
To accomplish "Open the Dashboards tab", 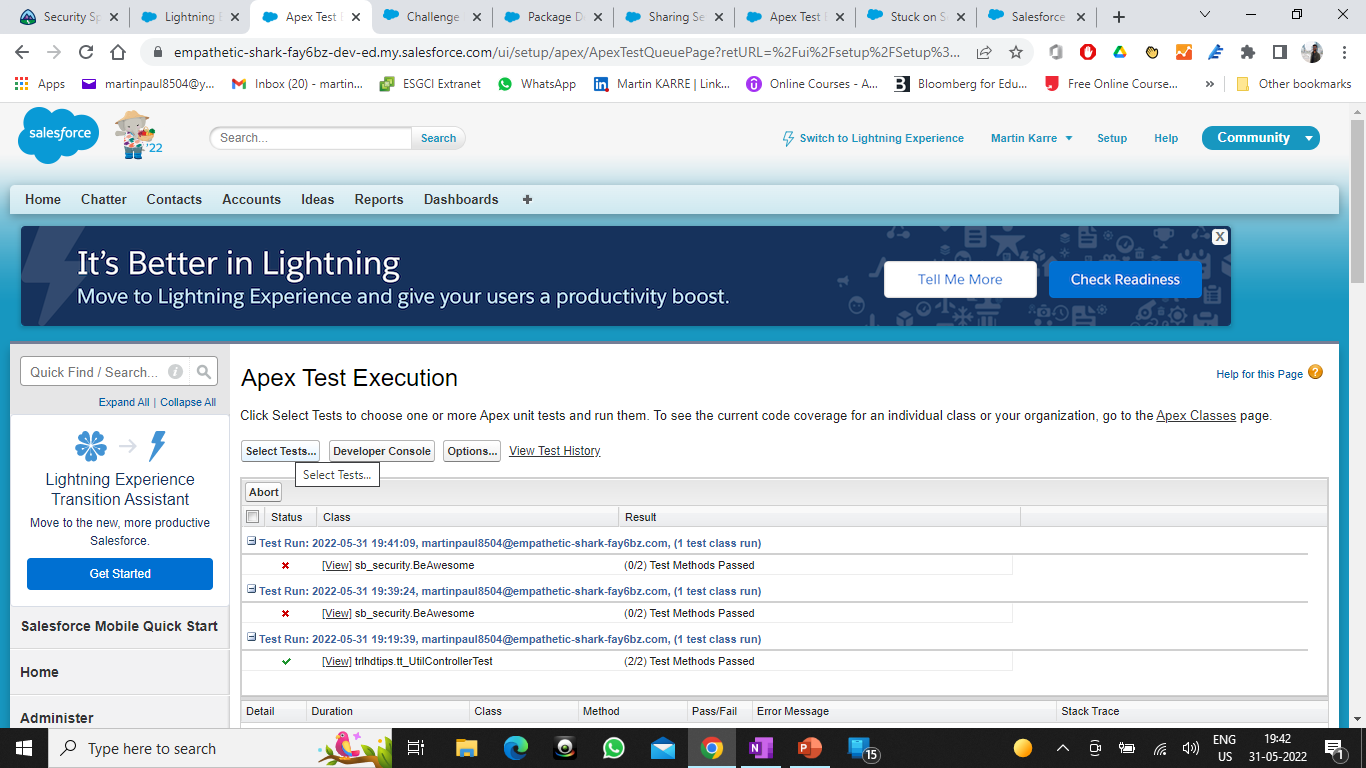I will (461, 200).
